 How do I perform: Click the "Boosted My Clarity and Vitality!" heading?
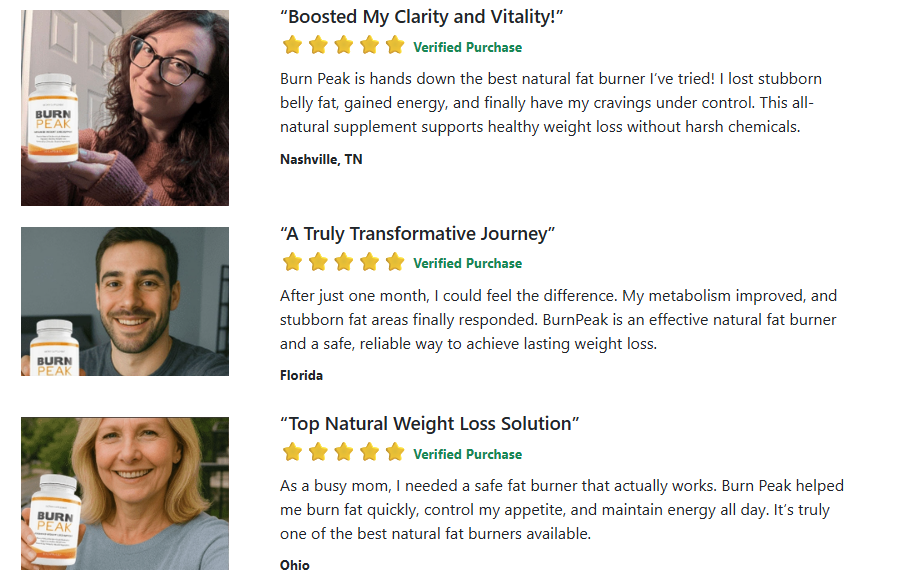coord(422,17)
